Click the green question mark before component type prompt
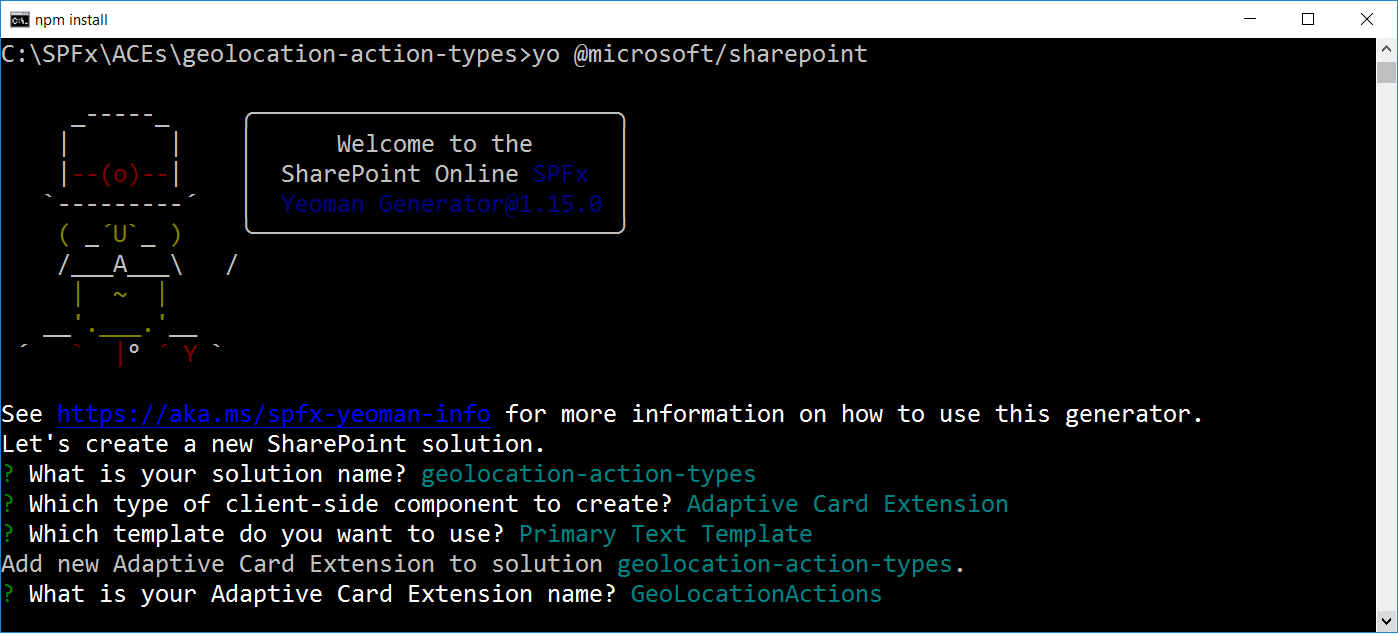 8,504
